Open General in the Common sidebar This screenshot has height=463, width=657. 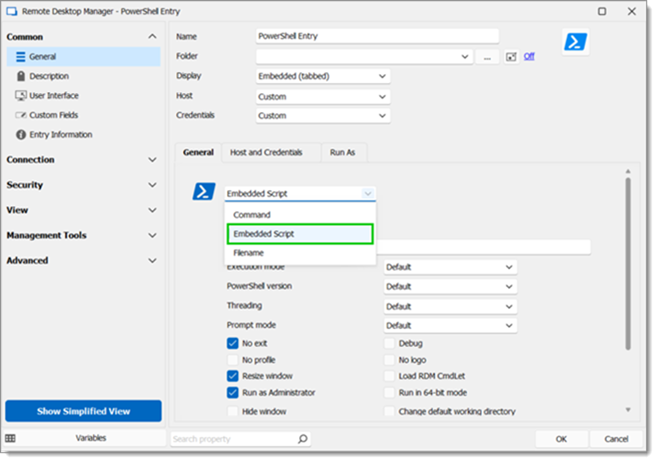tap(83, 57)
